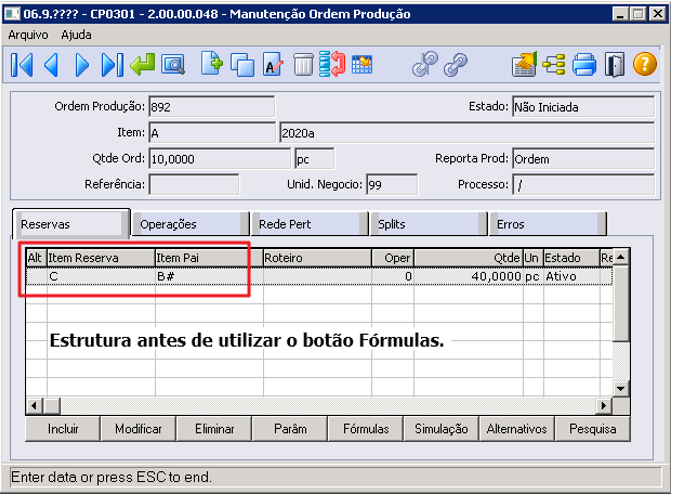Image resolution: width=674 pixels, height=495 pixels.
Task: Click the green go-to arrow icon
Action: (x=142, y=64)
